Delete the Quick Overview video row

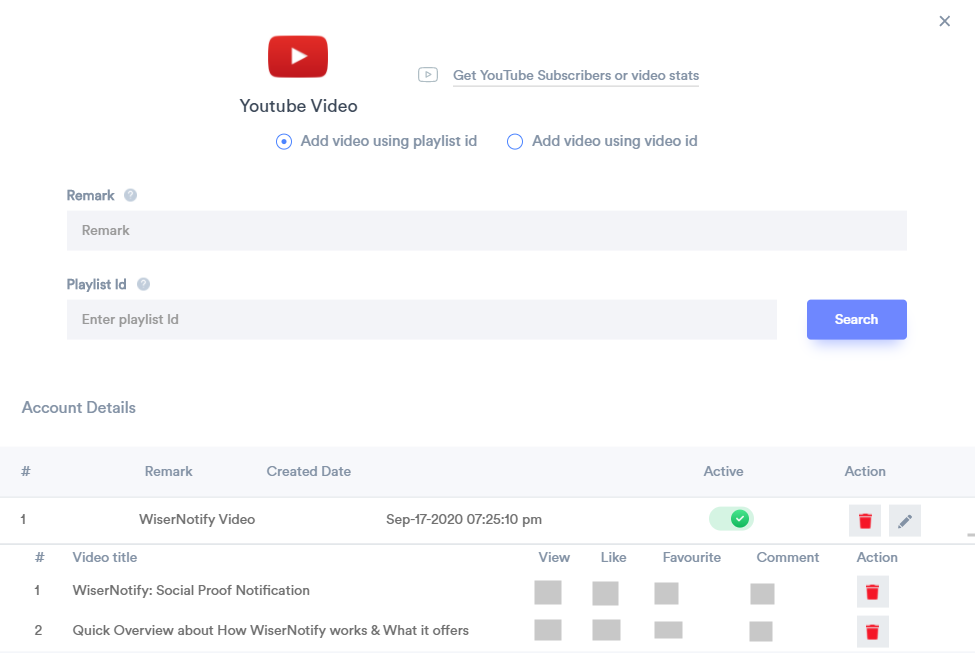click(x=872, y=631)
